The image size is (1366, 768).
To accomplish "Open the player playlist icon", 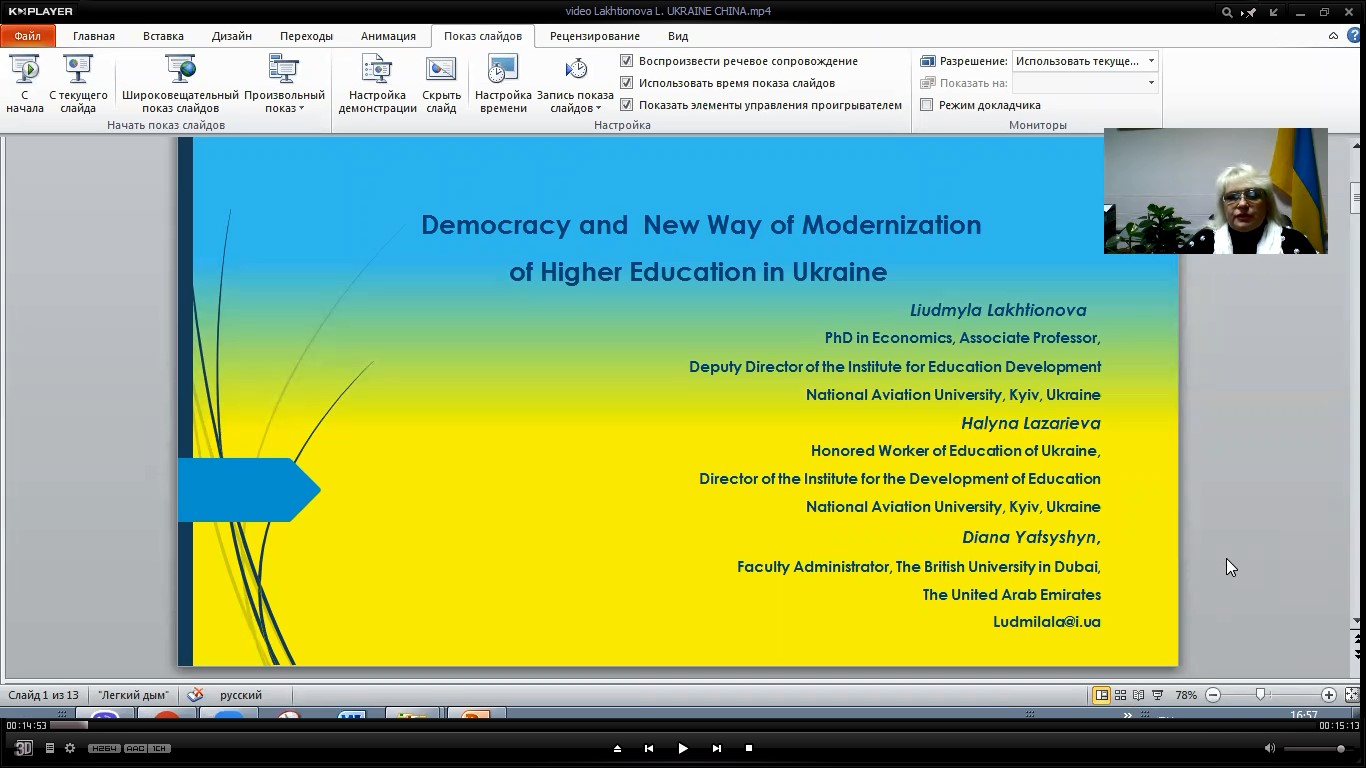I will point(49,748).
